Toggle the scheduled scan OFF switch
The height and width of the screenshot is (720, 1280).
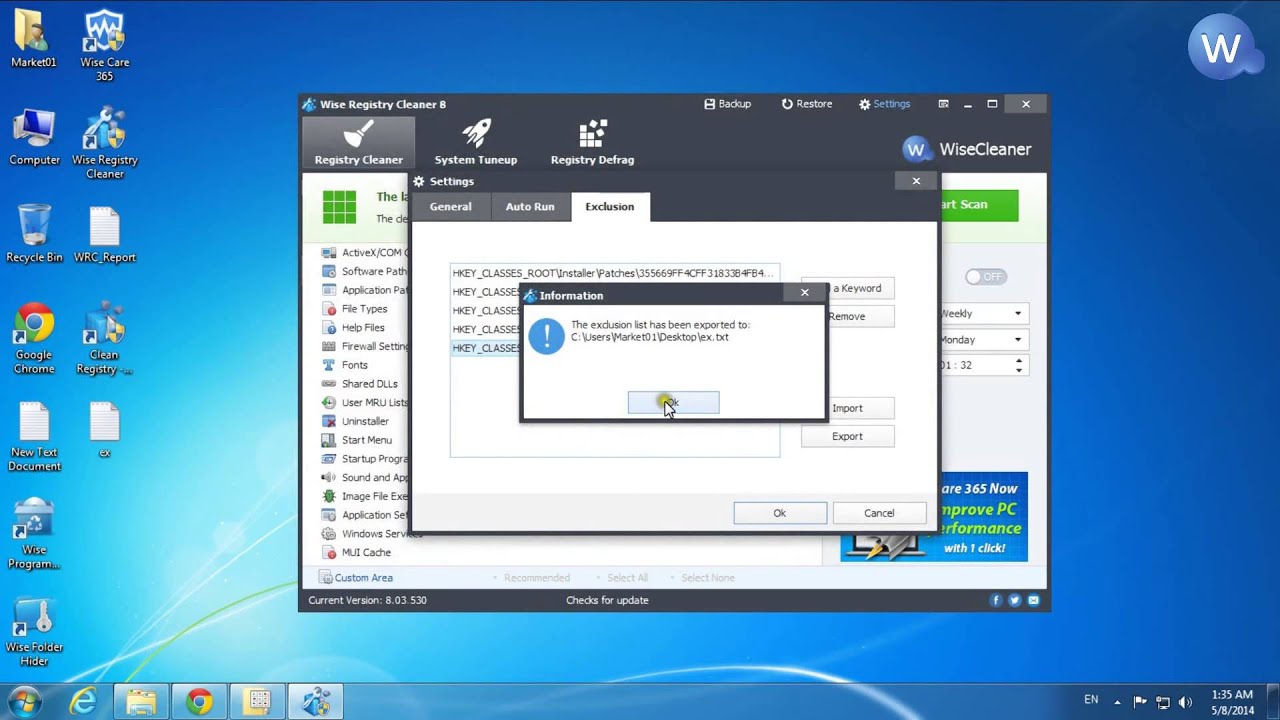pyautogui.click(x=984, y=277)
